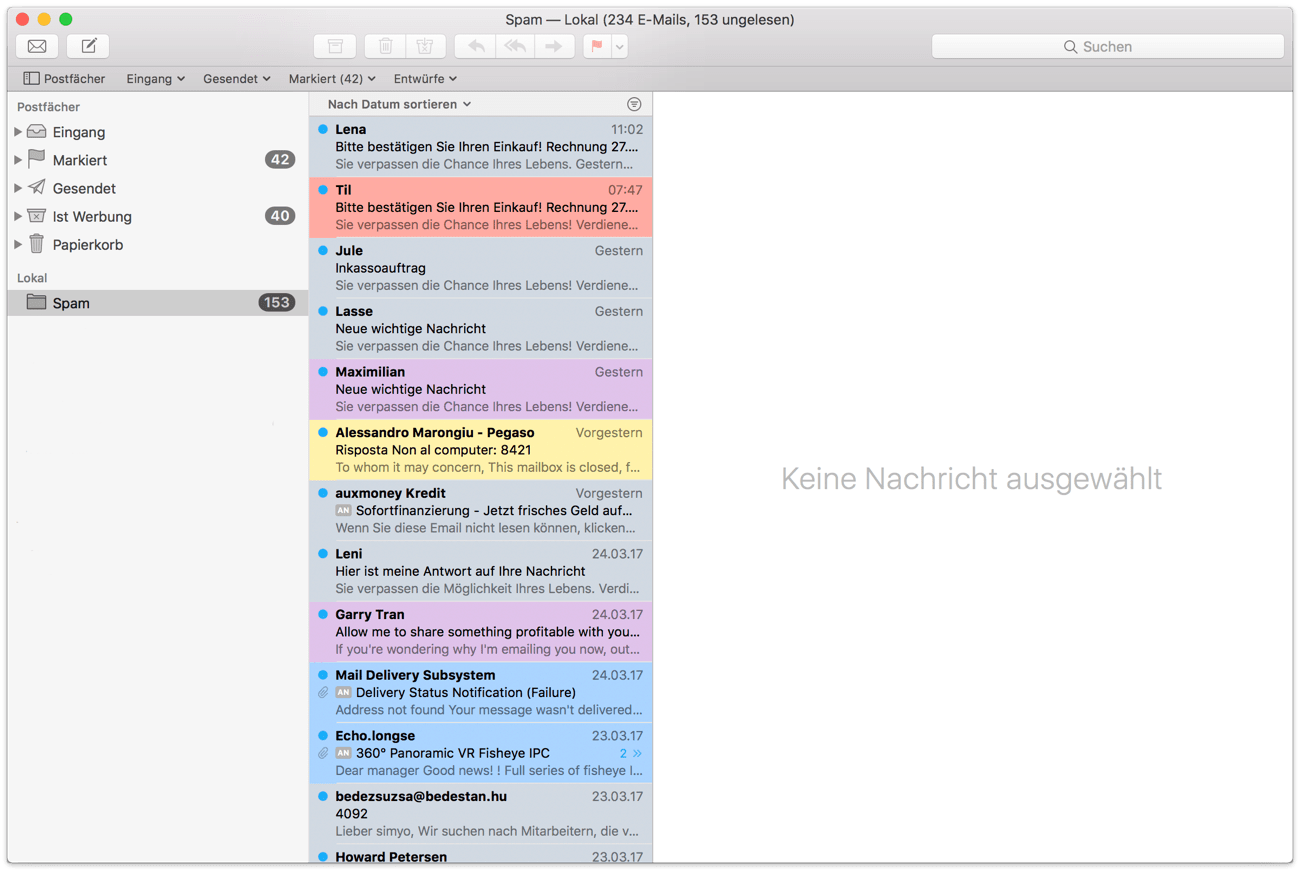Open the purple email from Maximilian
The height and width of the screenshot is (870, 1300).
(x=481, y=389)
